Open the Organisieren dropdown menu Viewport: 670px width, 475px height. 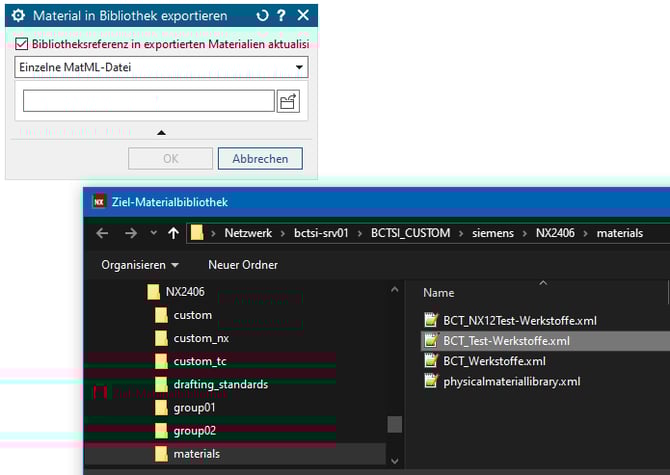140,265
